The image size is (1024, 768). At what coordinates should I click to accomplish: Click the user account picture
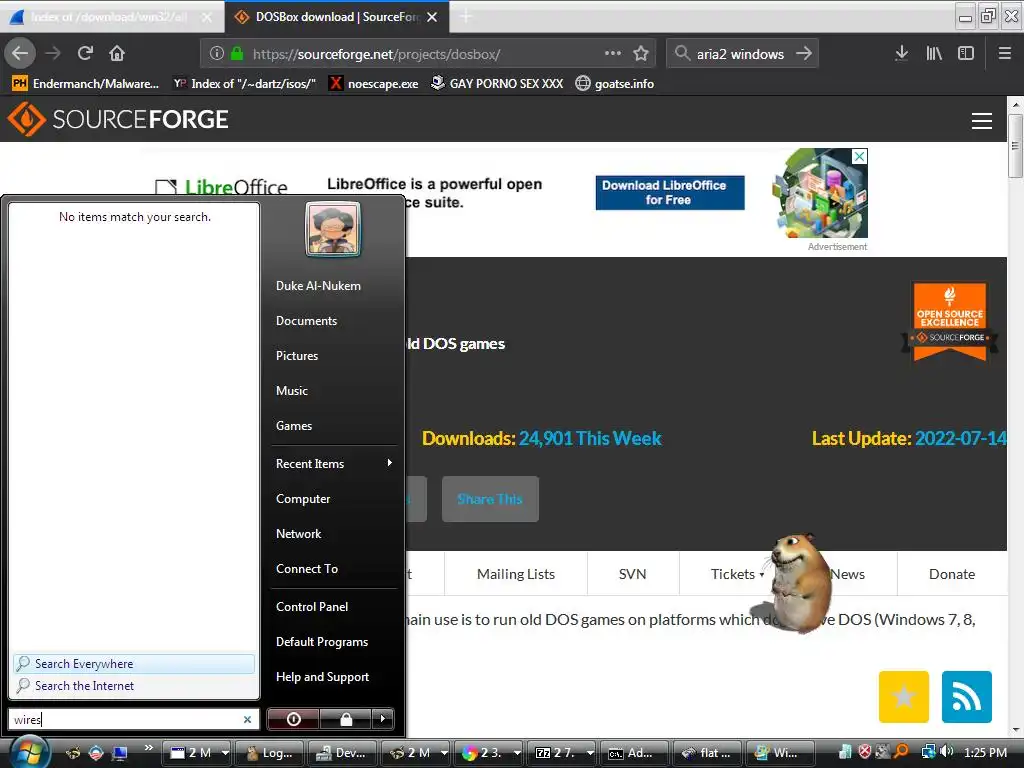[333, 229]
